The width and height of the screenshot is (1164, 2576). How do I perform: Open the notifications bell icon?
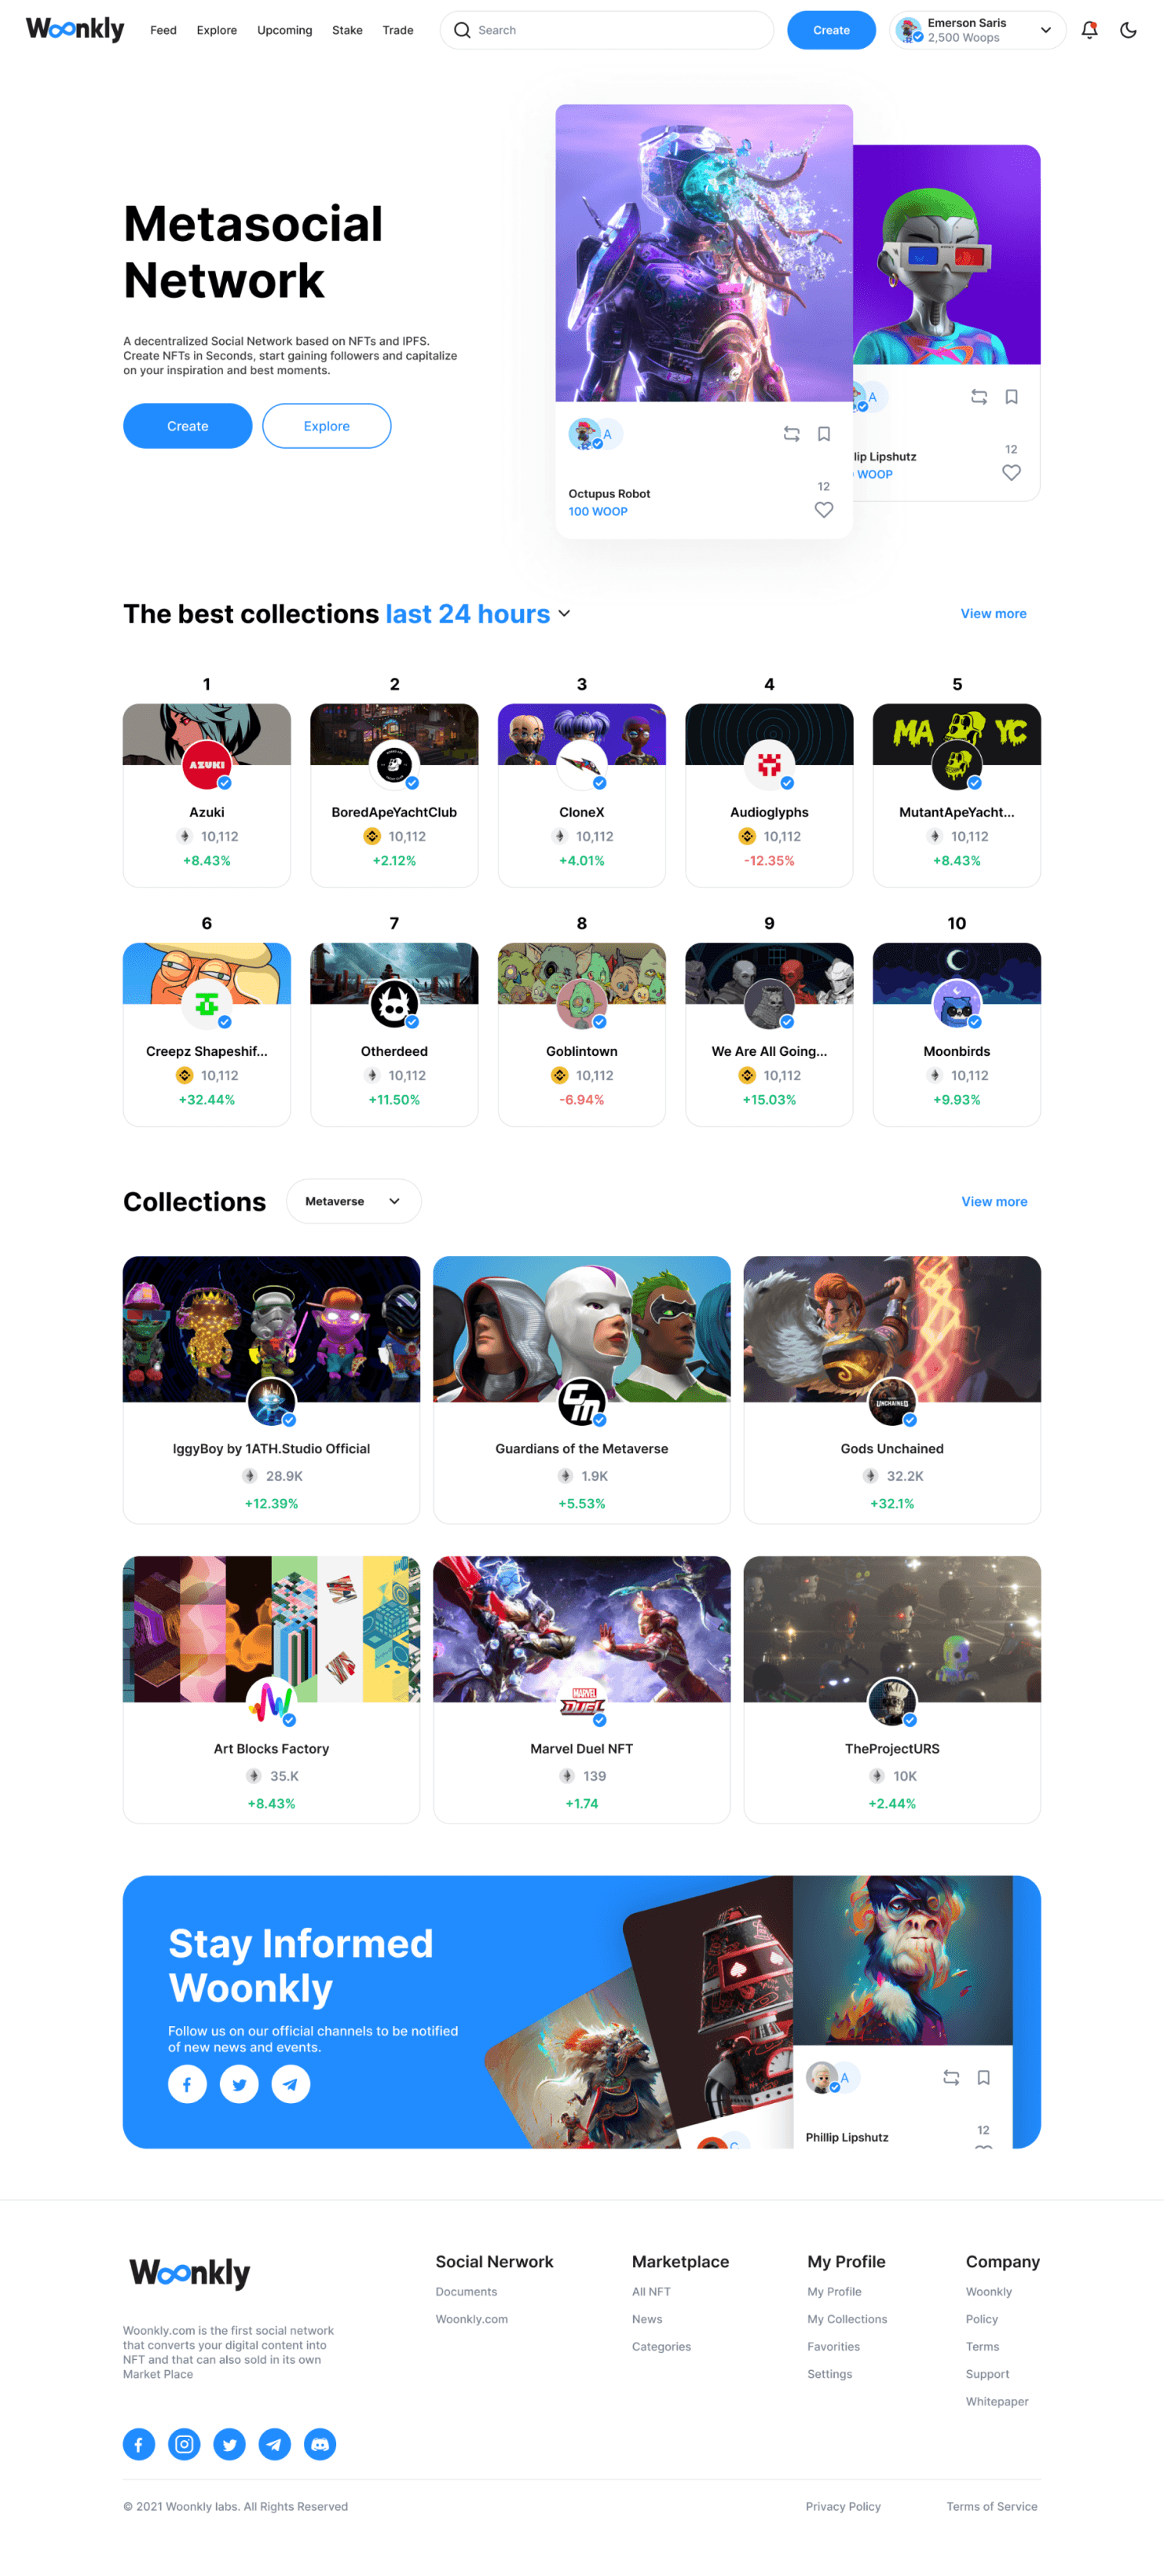(1089, 30)
